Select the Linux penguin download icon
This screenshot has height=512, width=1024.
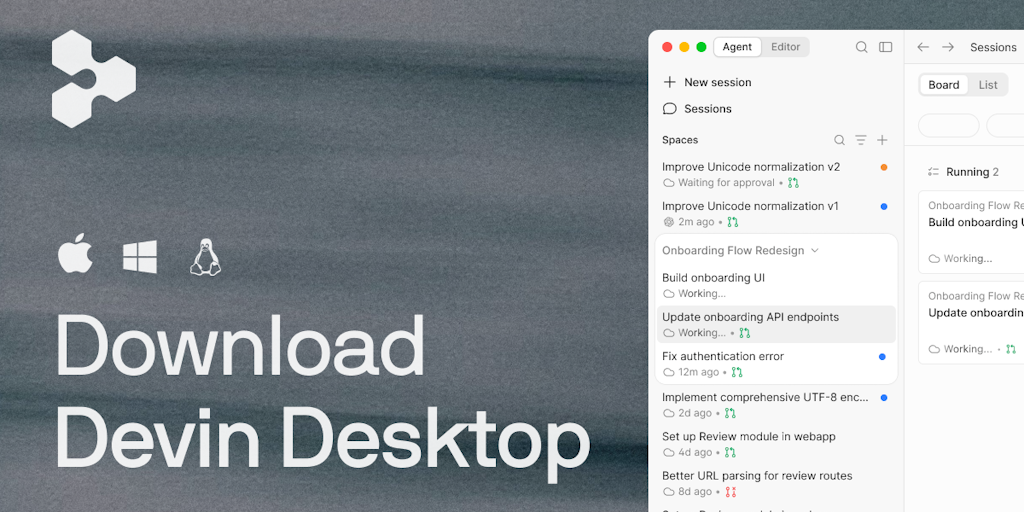pyautogui.click(x=205, y=256)
